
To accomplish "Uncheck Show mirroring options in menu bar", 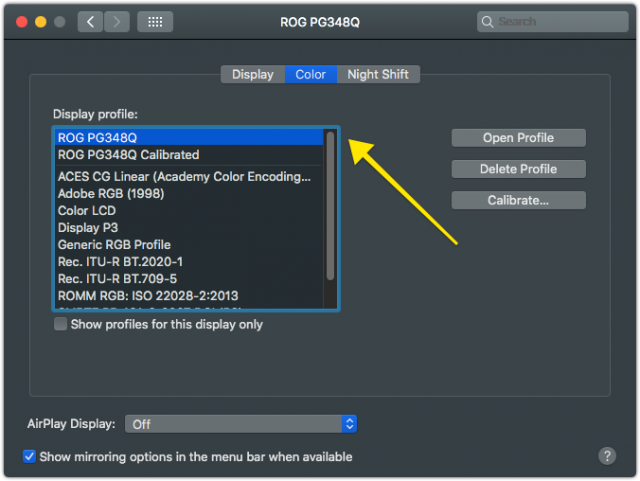I will click(x=29, y=457).
